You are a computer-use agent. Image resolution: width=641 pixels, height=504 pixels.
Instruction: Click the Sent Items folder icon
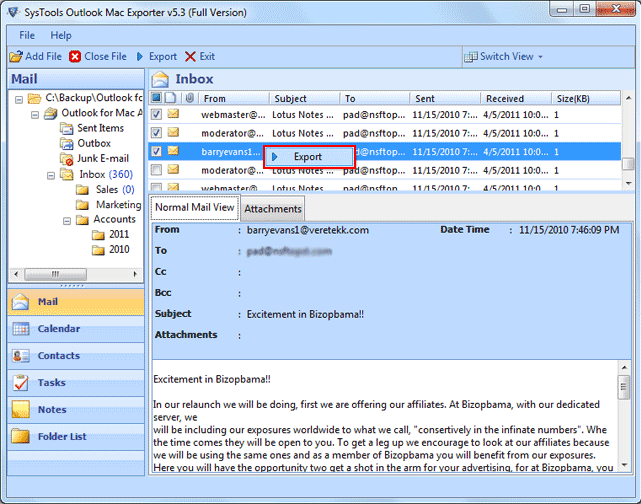(67, 128)
